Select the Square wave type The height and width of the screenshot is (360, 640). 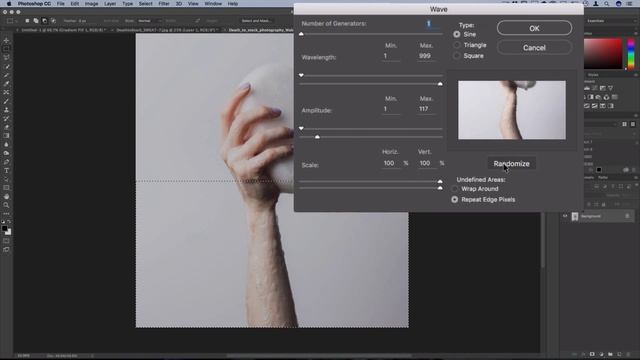(x=457, y=56)
